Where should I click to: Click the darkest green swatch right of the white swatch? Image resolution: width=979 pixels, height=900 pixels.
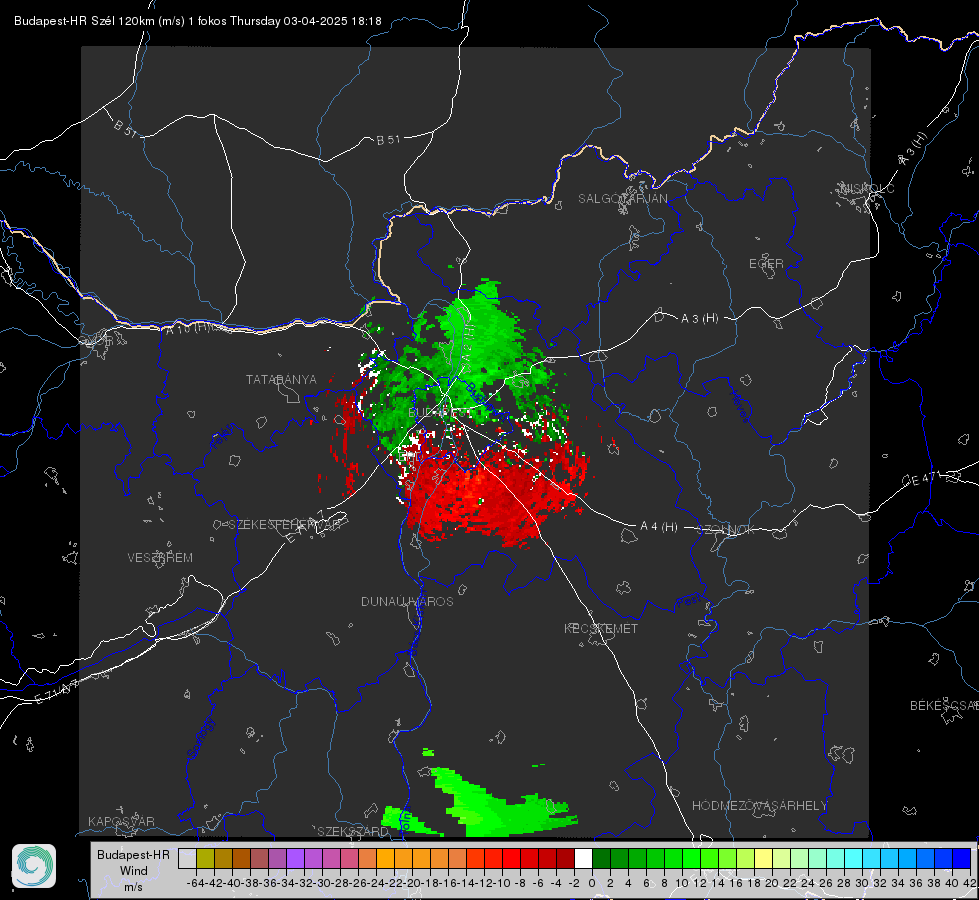coord(601,858)
